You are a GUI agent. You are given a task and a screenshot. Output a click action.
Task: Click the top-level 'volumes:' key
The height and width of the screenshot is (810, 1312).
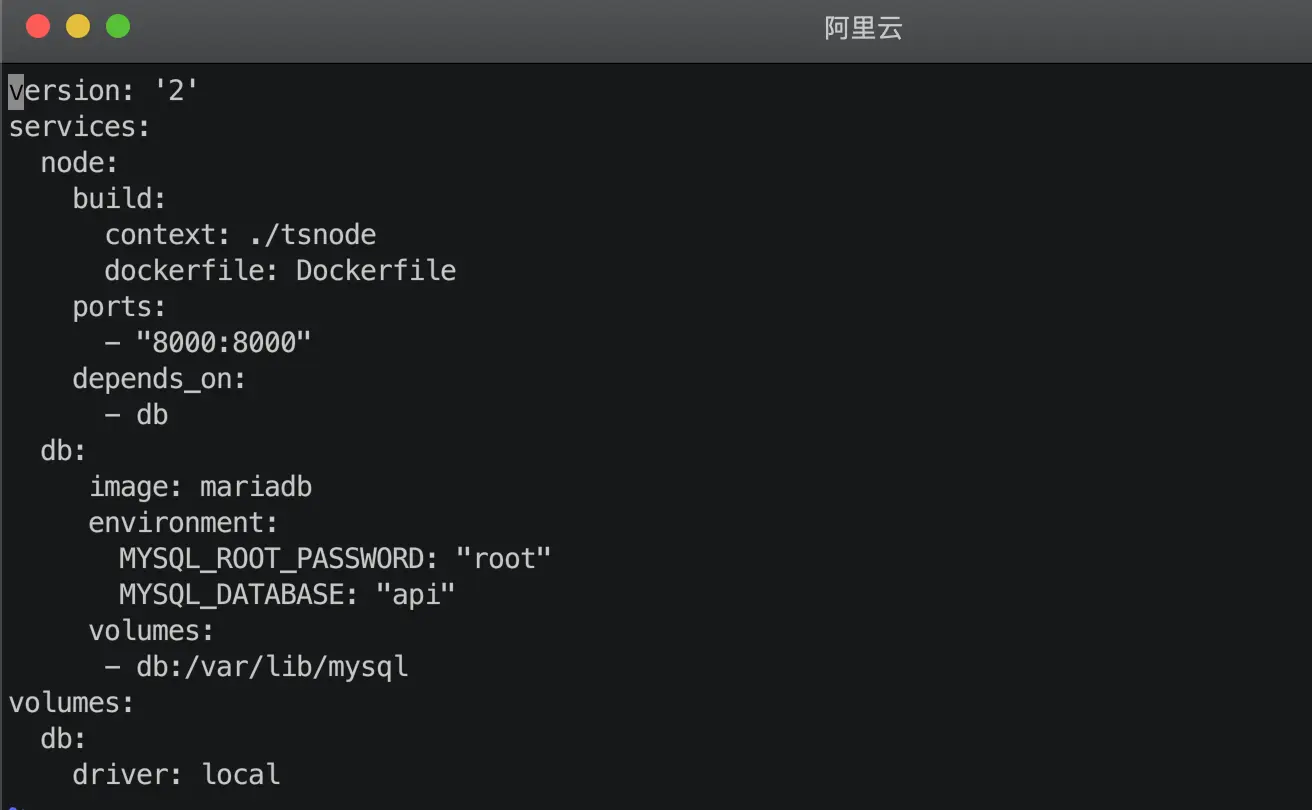(x=71, y=703)
